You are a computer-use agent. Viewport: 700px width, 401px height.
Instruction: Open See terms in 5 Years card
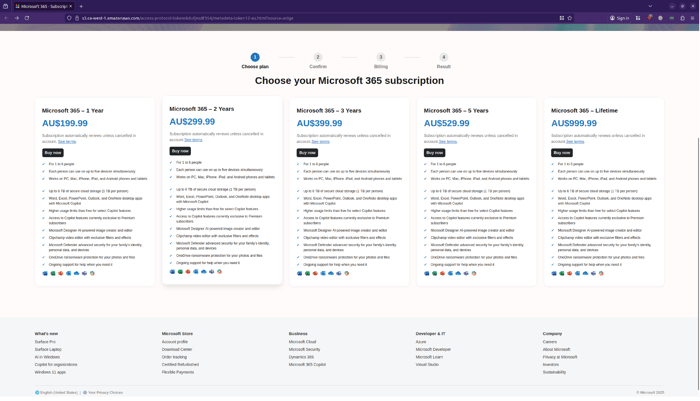tap(448, 142)
